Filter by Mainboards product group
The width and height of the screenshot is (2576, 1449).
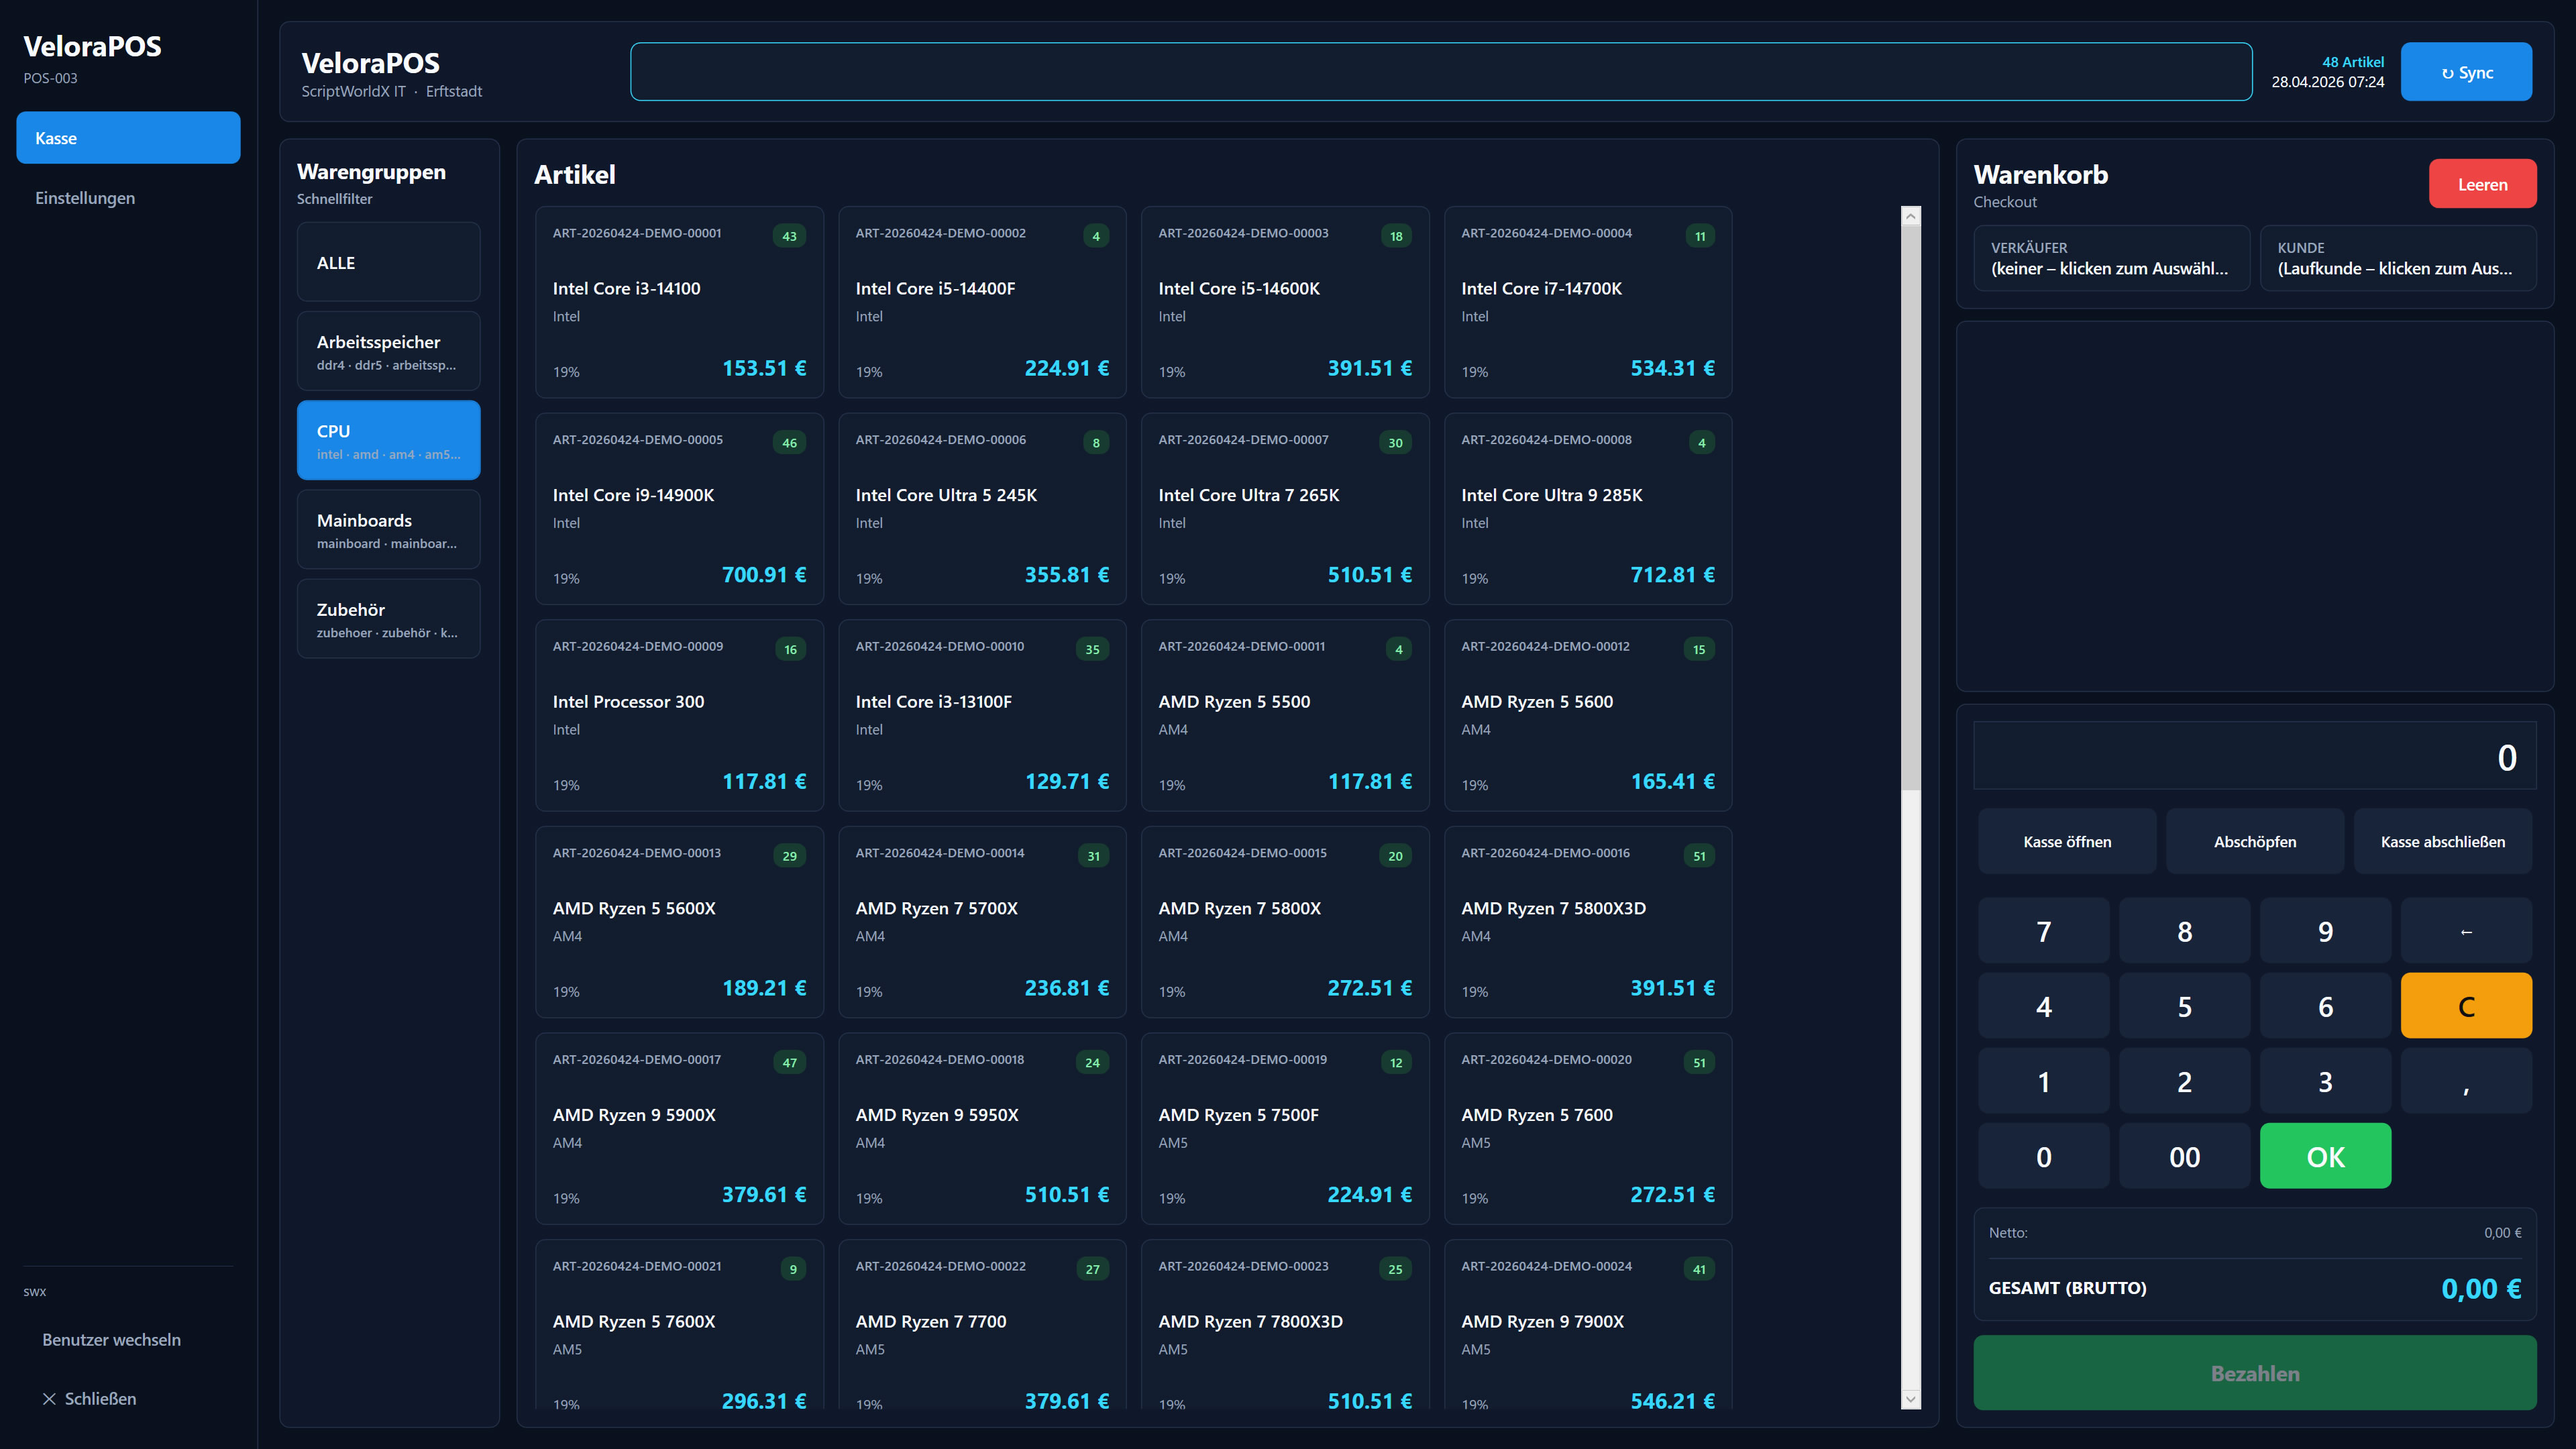[x=388, y=529]
